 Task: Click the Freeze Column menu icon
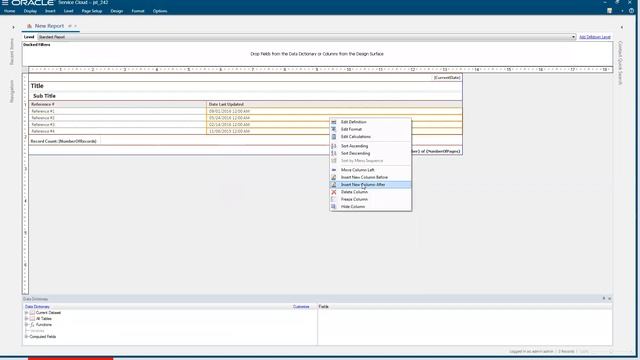pos(334,199)
